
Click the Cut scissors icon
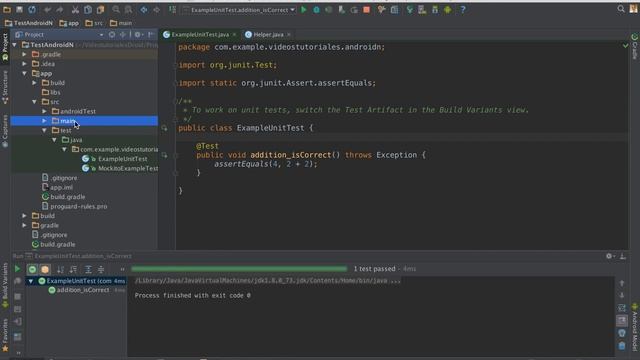click(76, 9)
